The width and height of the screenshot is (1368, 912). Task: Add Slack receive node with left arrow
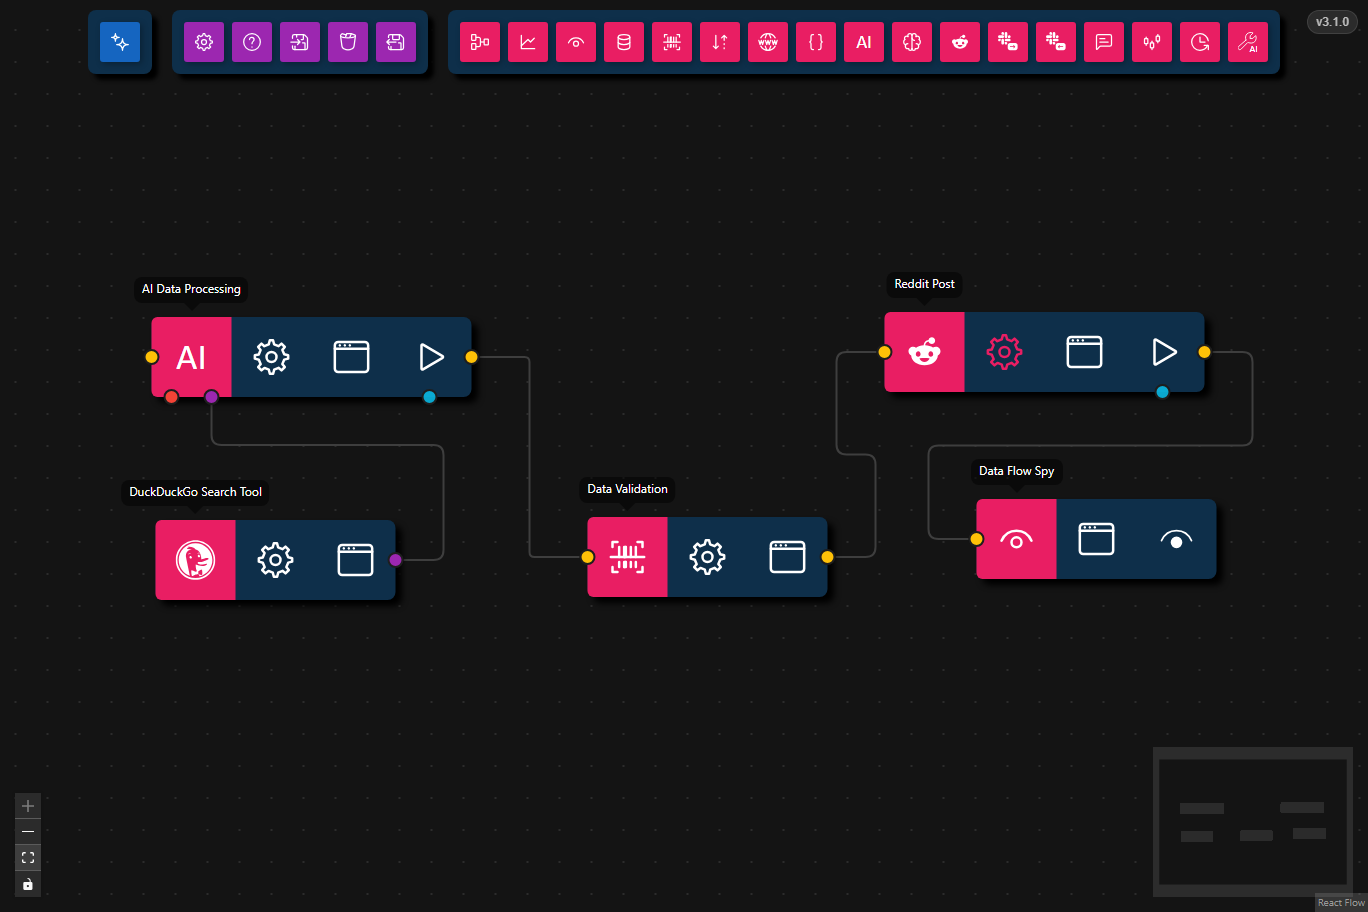(x=1056, y=42)
